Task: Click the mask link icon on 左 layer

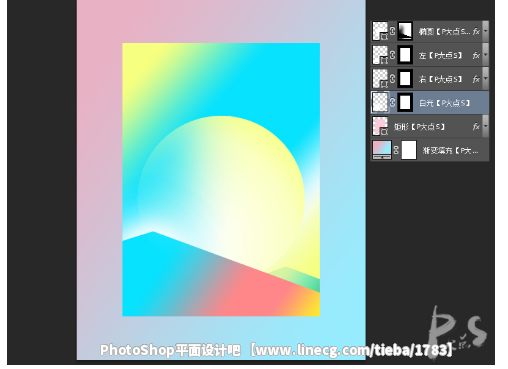Action: tap(392, 55)
